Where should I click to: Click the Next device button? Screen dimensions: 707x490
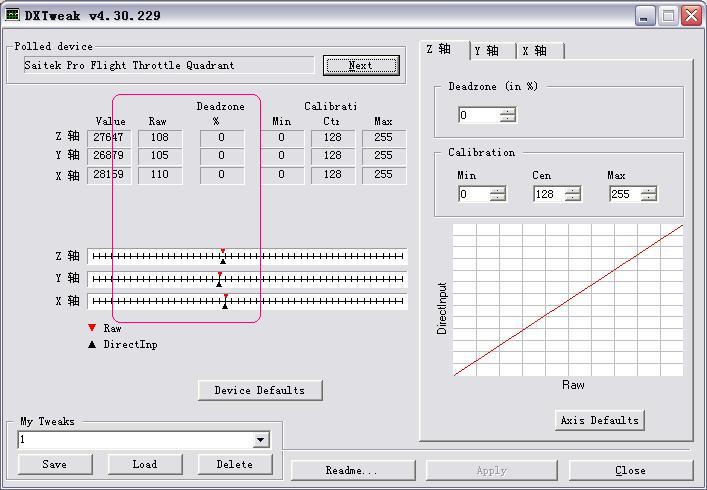coord(361,66)
